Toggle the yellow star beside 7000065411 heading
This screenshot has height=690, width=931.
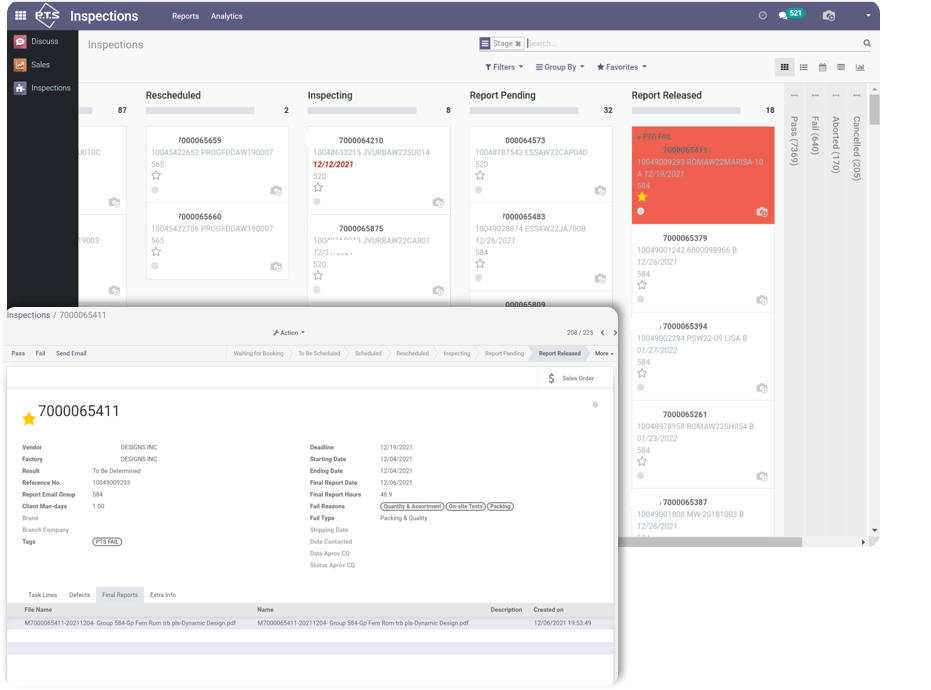[x=29, y=419]
